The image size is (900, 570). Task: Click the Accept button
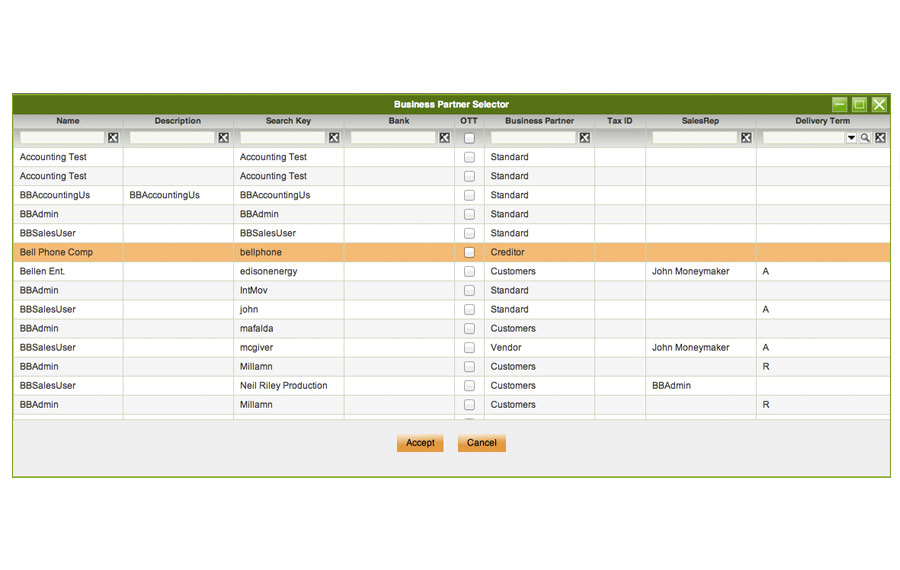pos(420,443)
